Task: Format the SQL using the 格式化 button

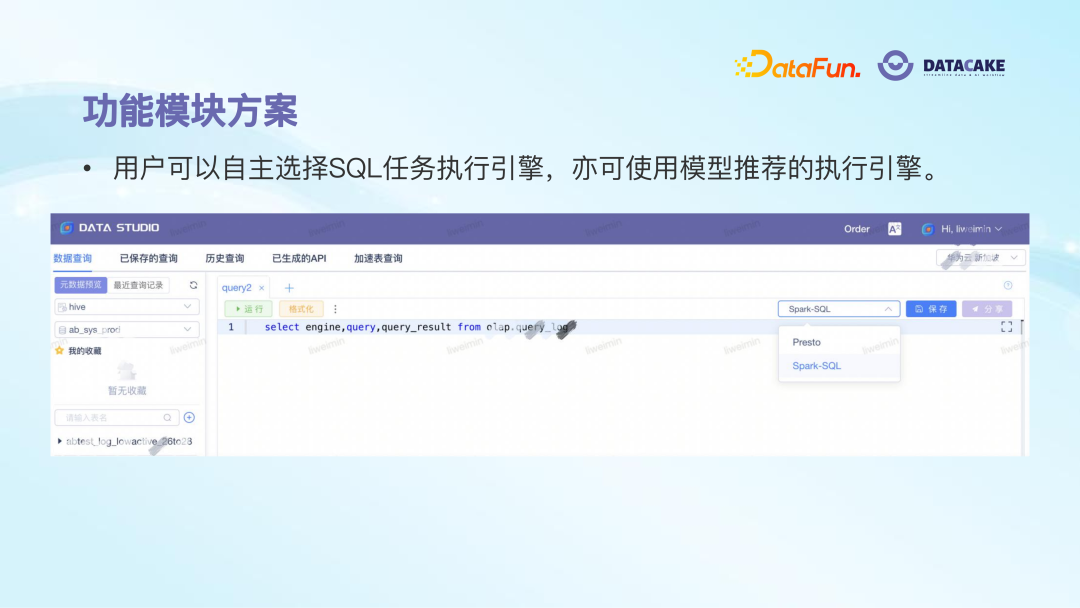Action: [303, 309]
